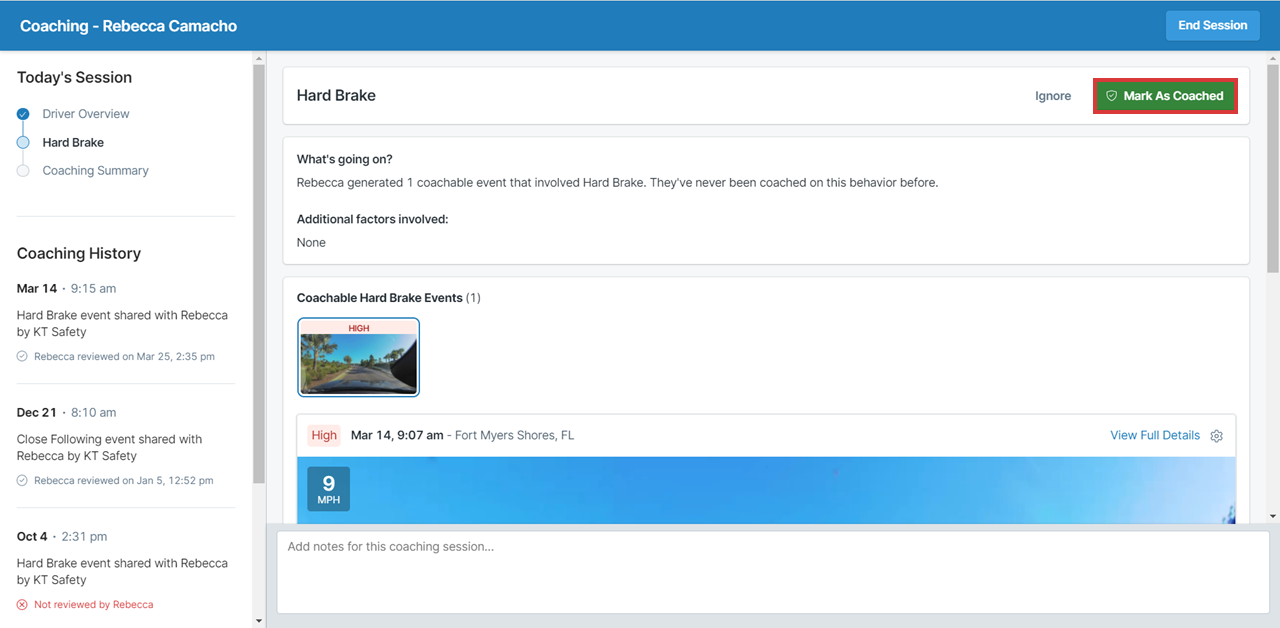The height and width of the screenshot is (628, 1280).
Task: Click 'Mar 14, 9:07 am' event timestamp
Action: 397,435
